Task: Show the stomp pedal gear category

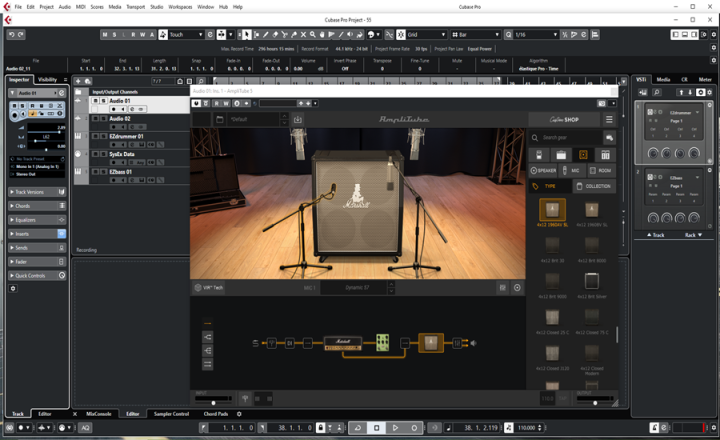Action: point(539,154)
